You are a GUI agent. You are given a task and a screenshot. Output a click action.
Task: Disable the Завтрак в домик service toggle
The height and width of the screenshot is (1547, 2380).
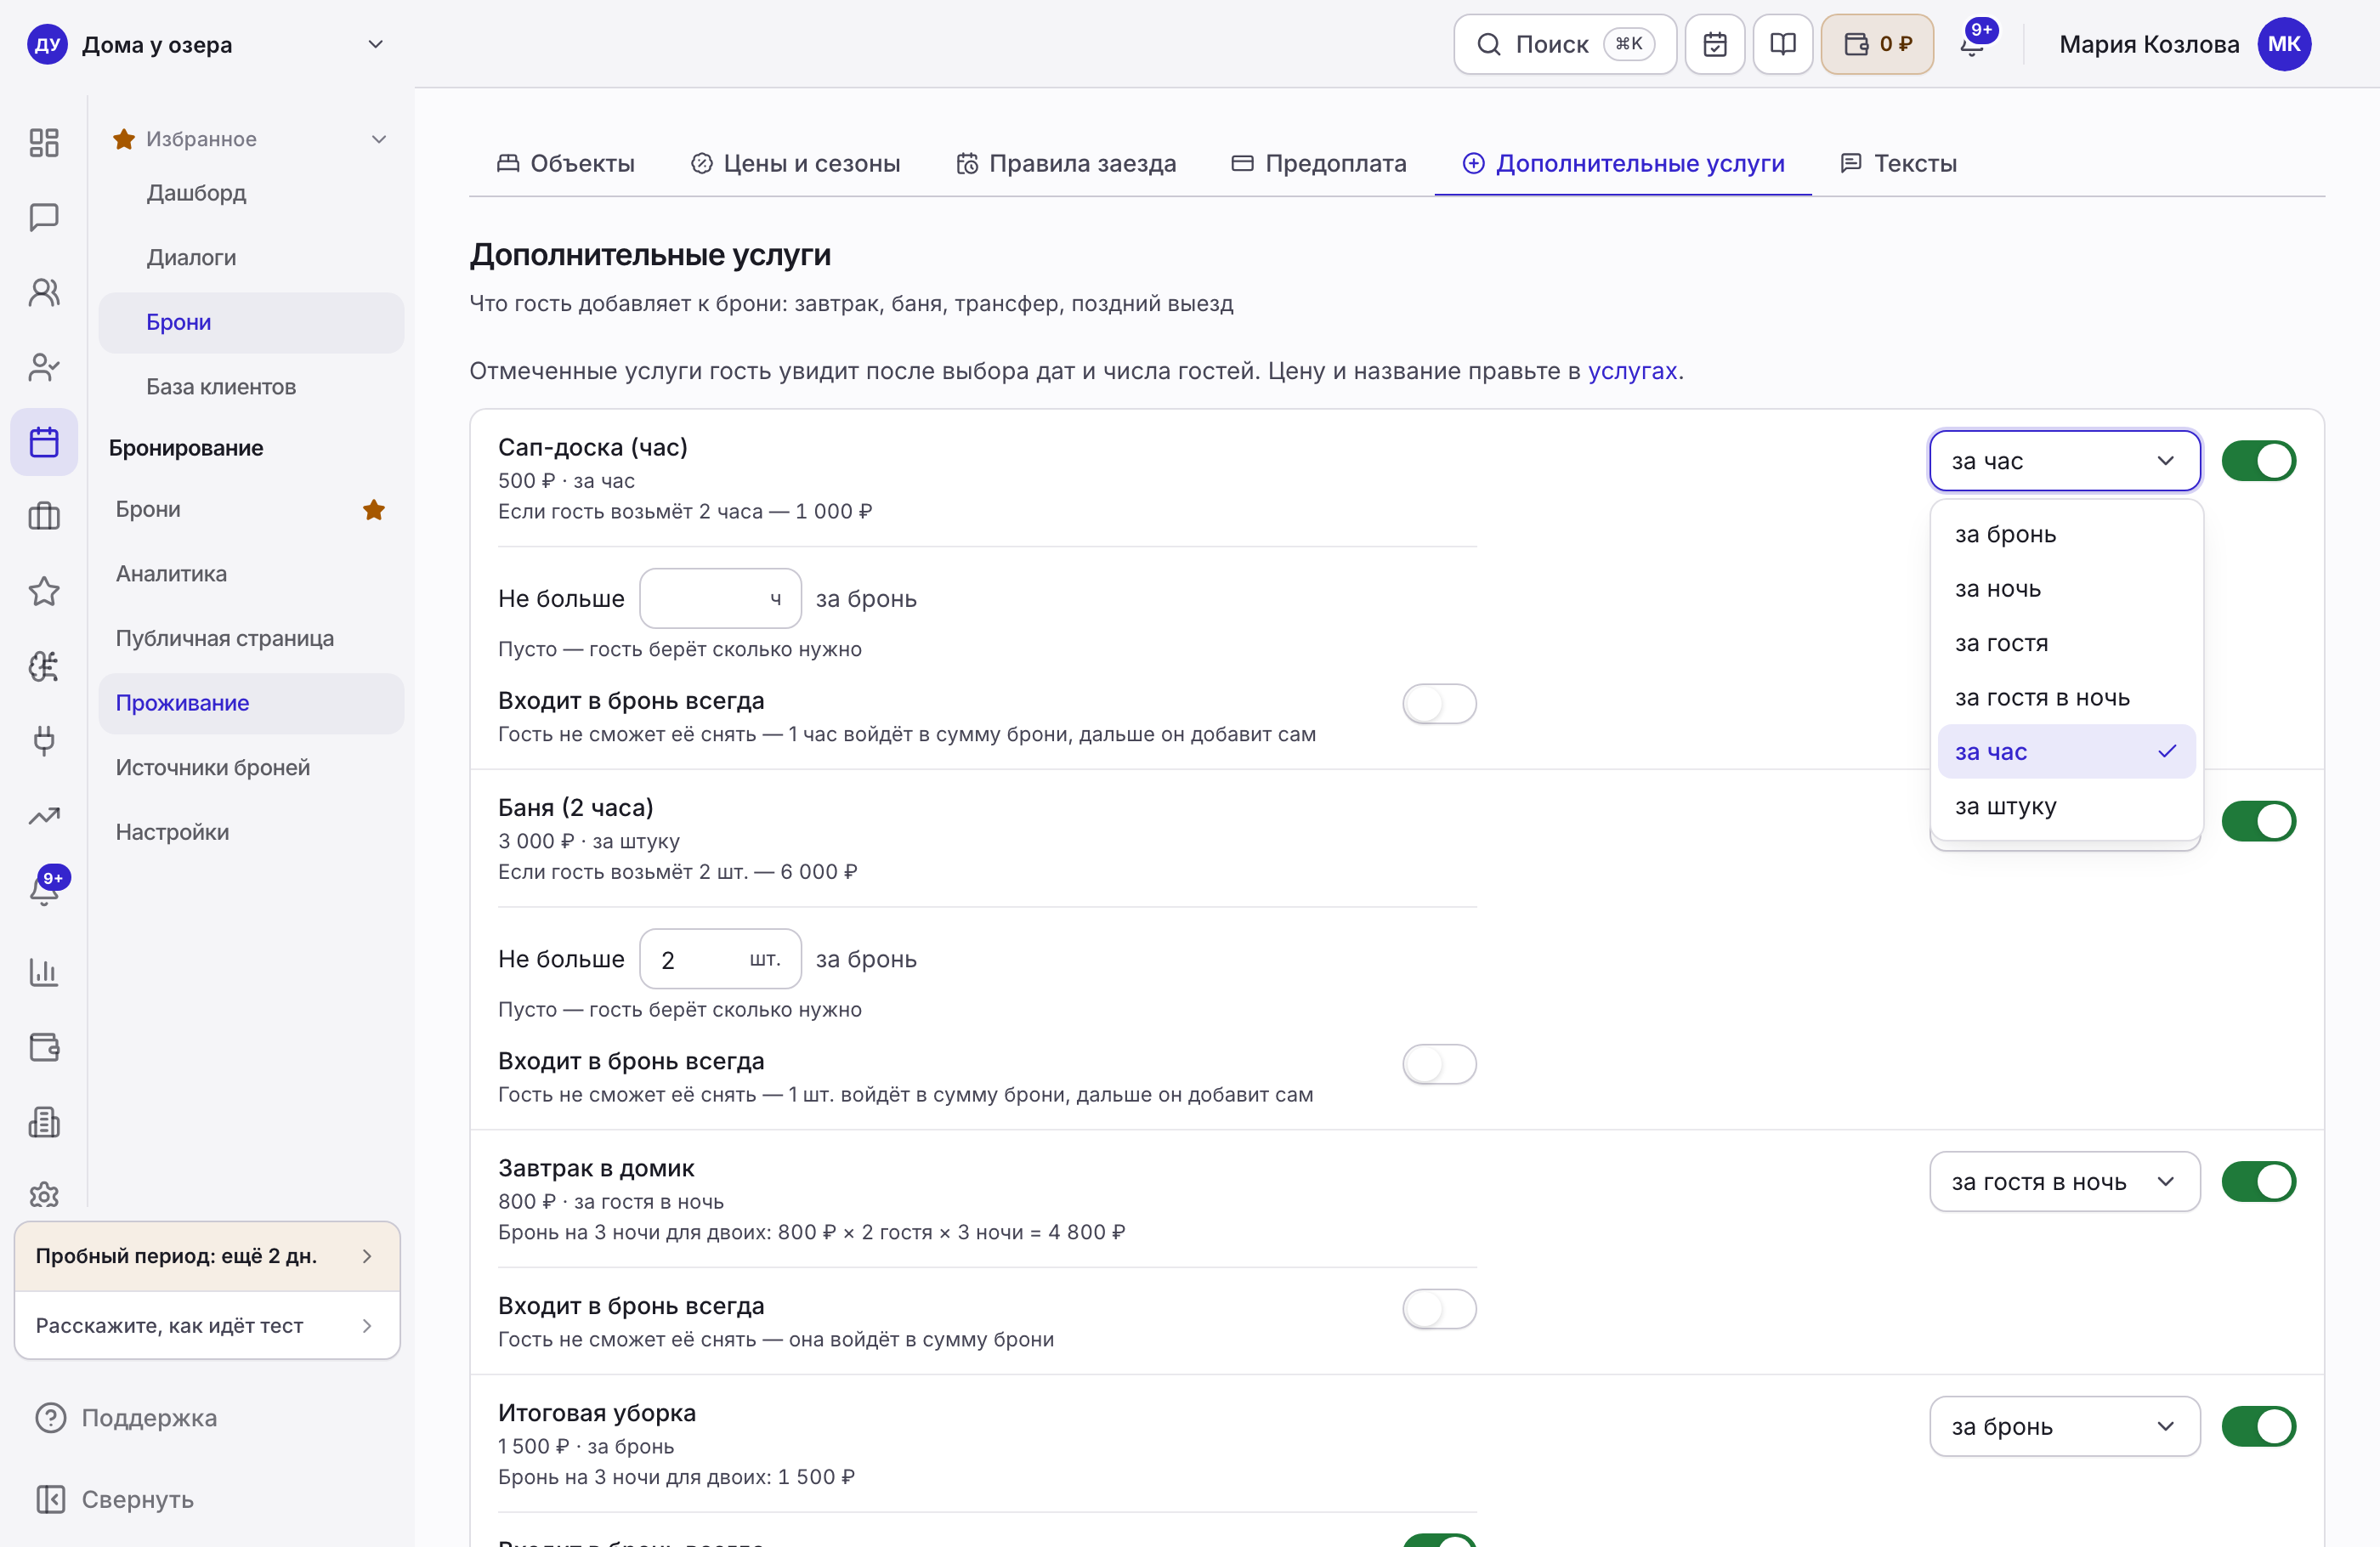pos(2258,1182)
